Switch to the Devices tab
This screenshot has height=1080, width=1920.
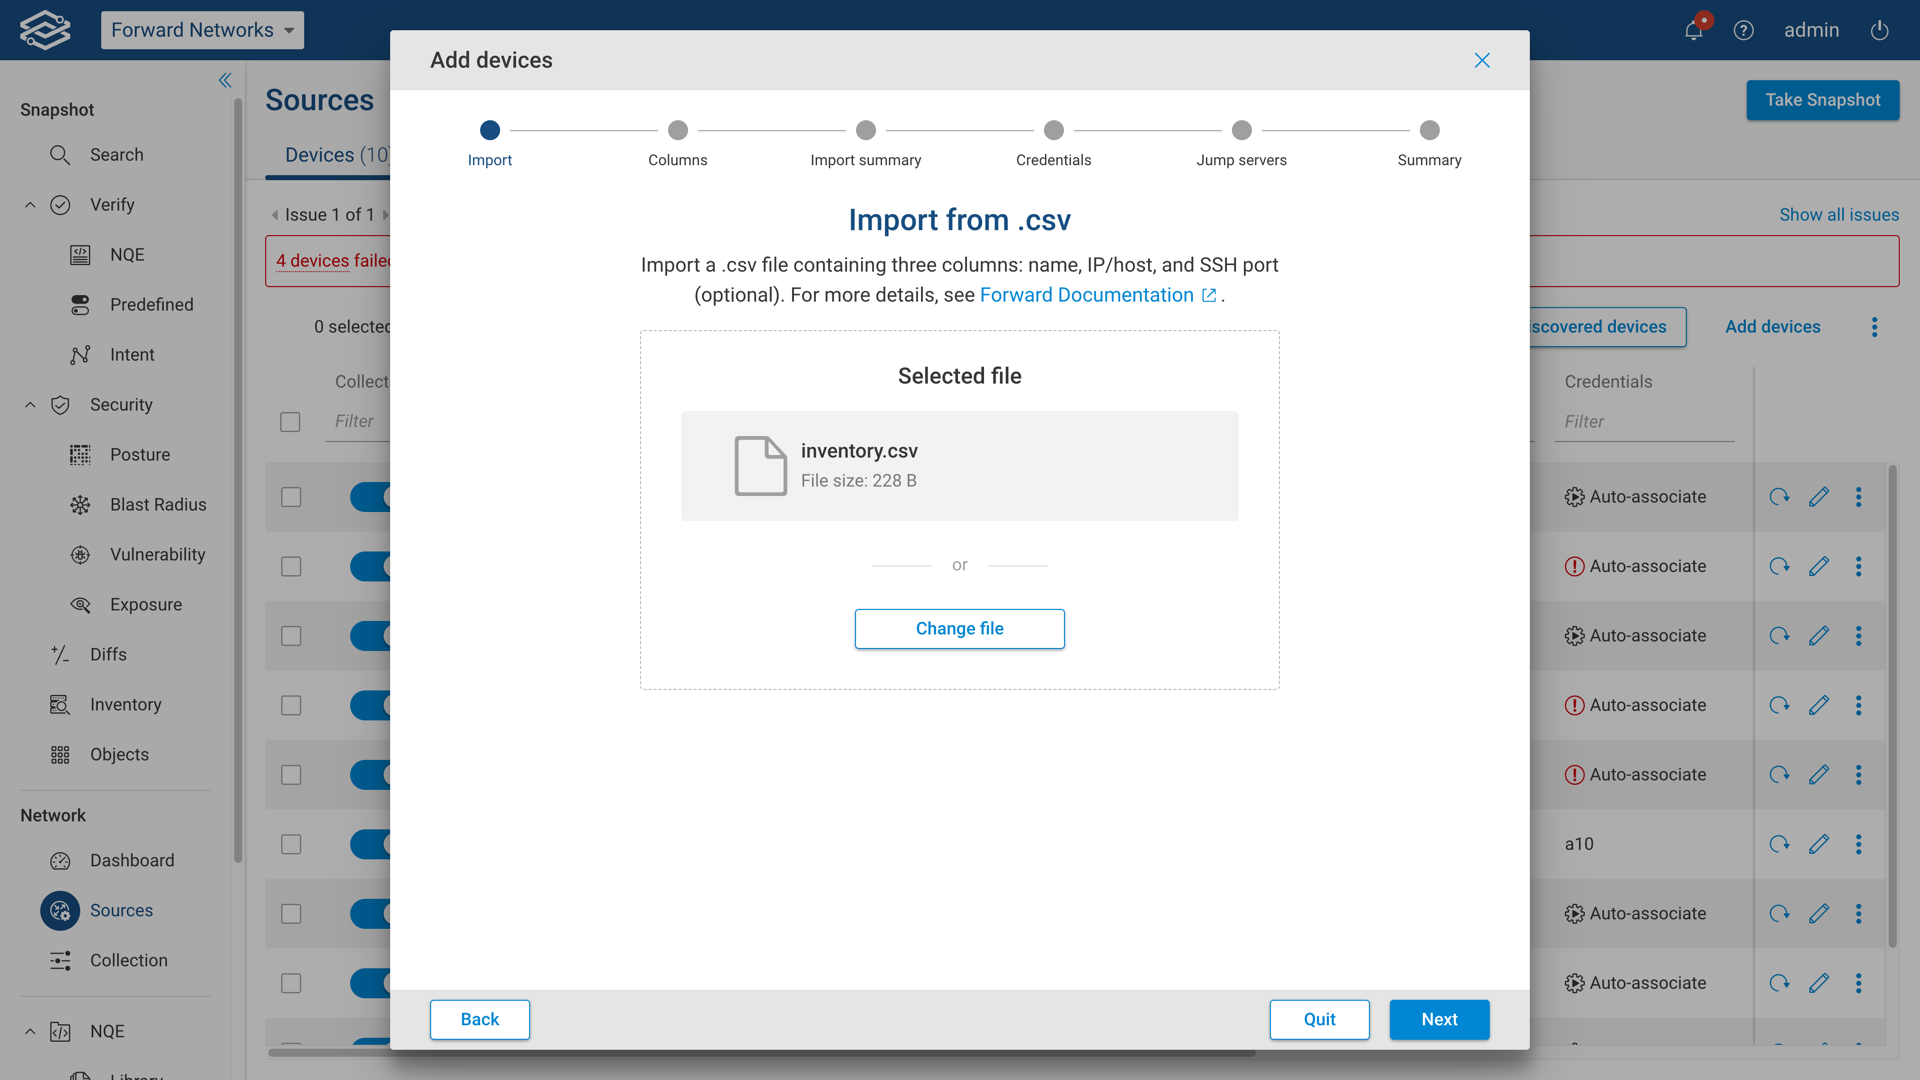[320, 154]
